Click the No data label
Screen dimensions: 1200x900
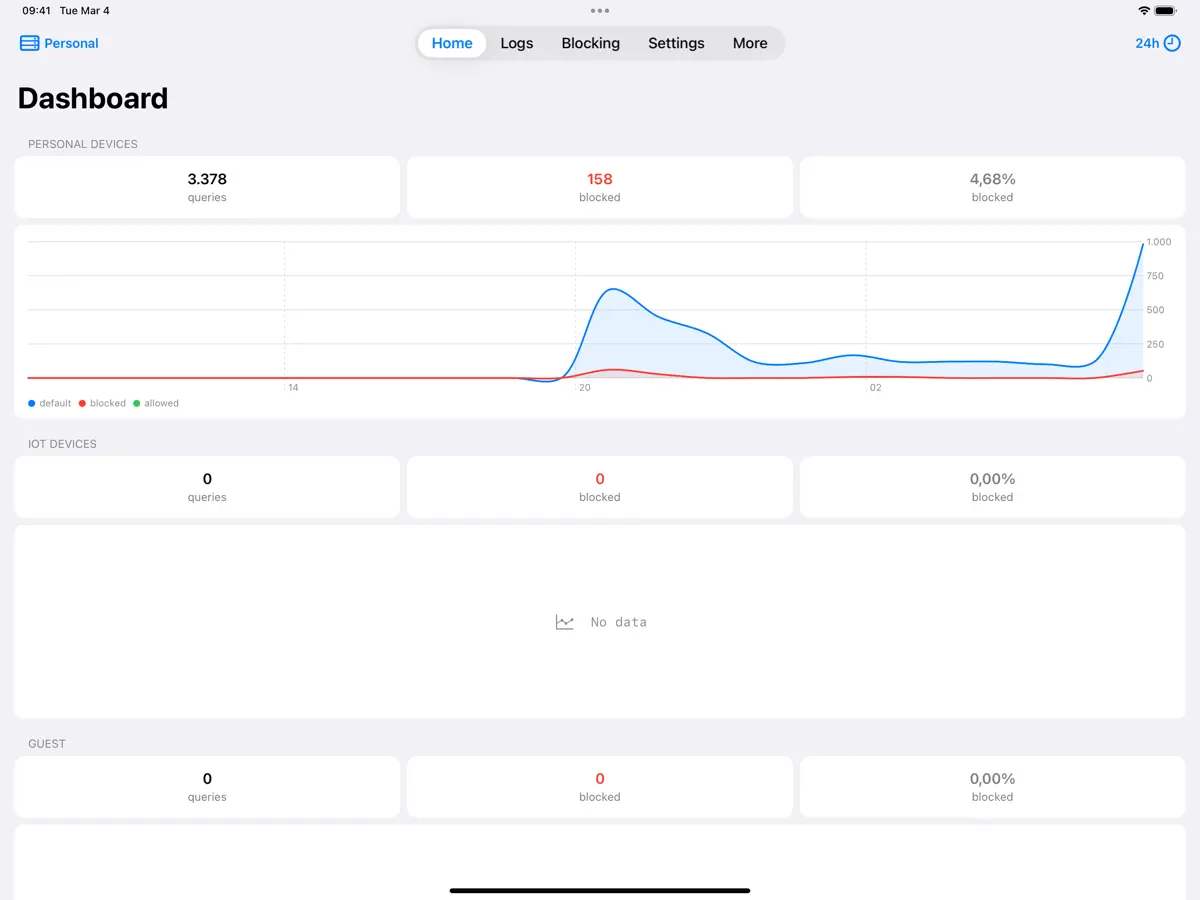619,622
